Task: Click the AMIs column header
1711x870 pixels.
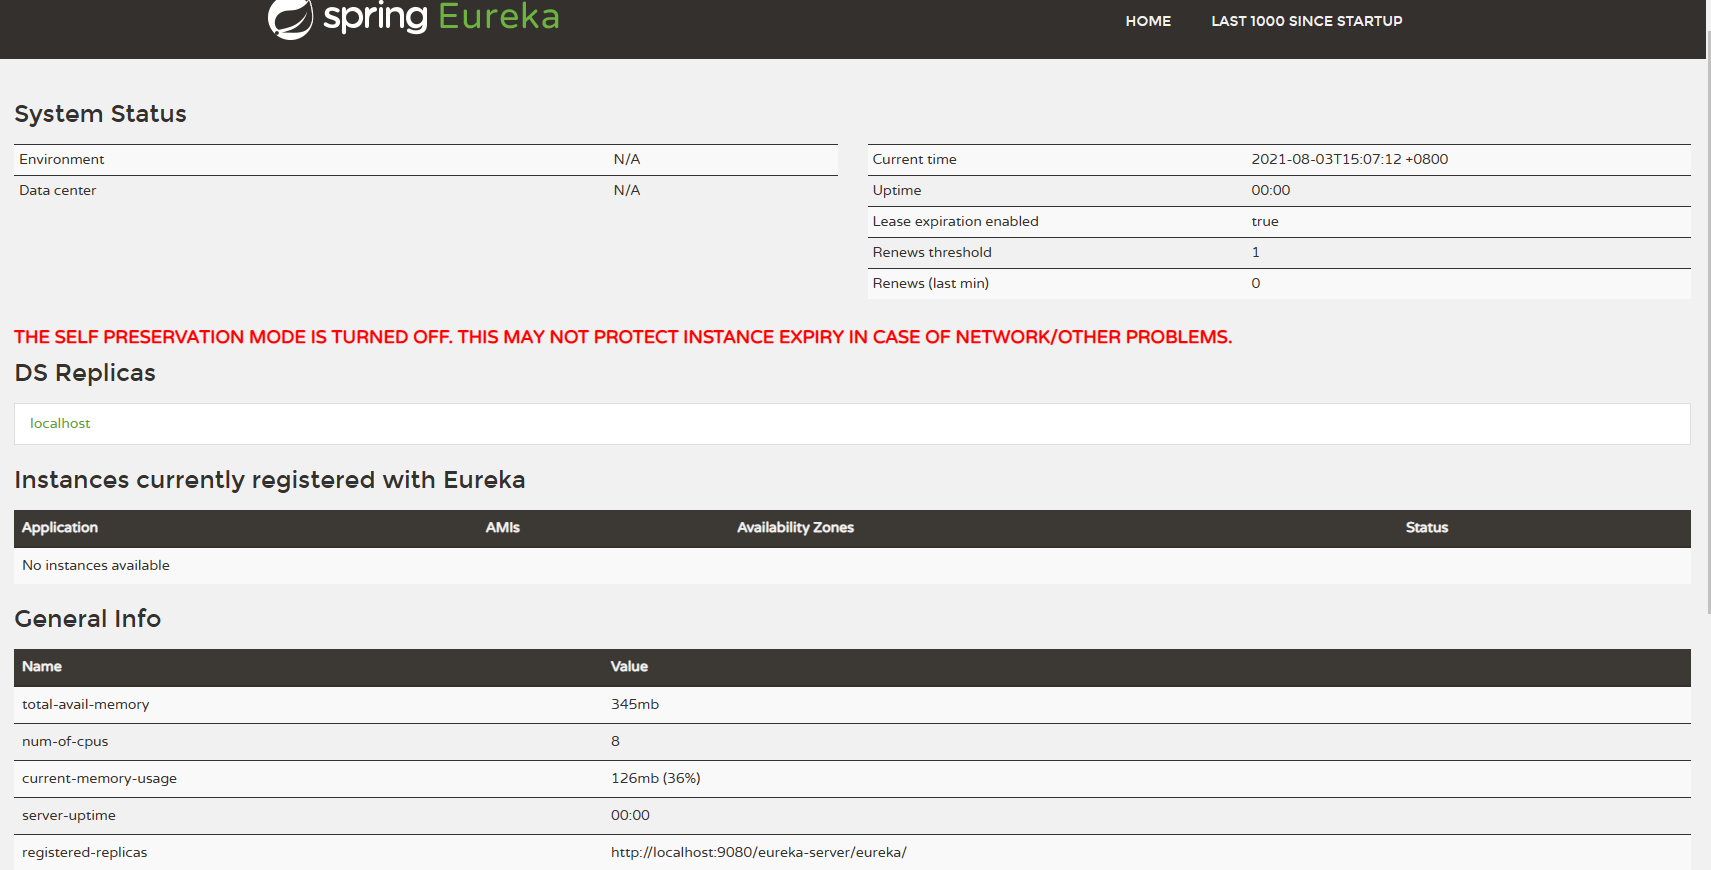Action: click(503, 527)
